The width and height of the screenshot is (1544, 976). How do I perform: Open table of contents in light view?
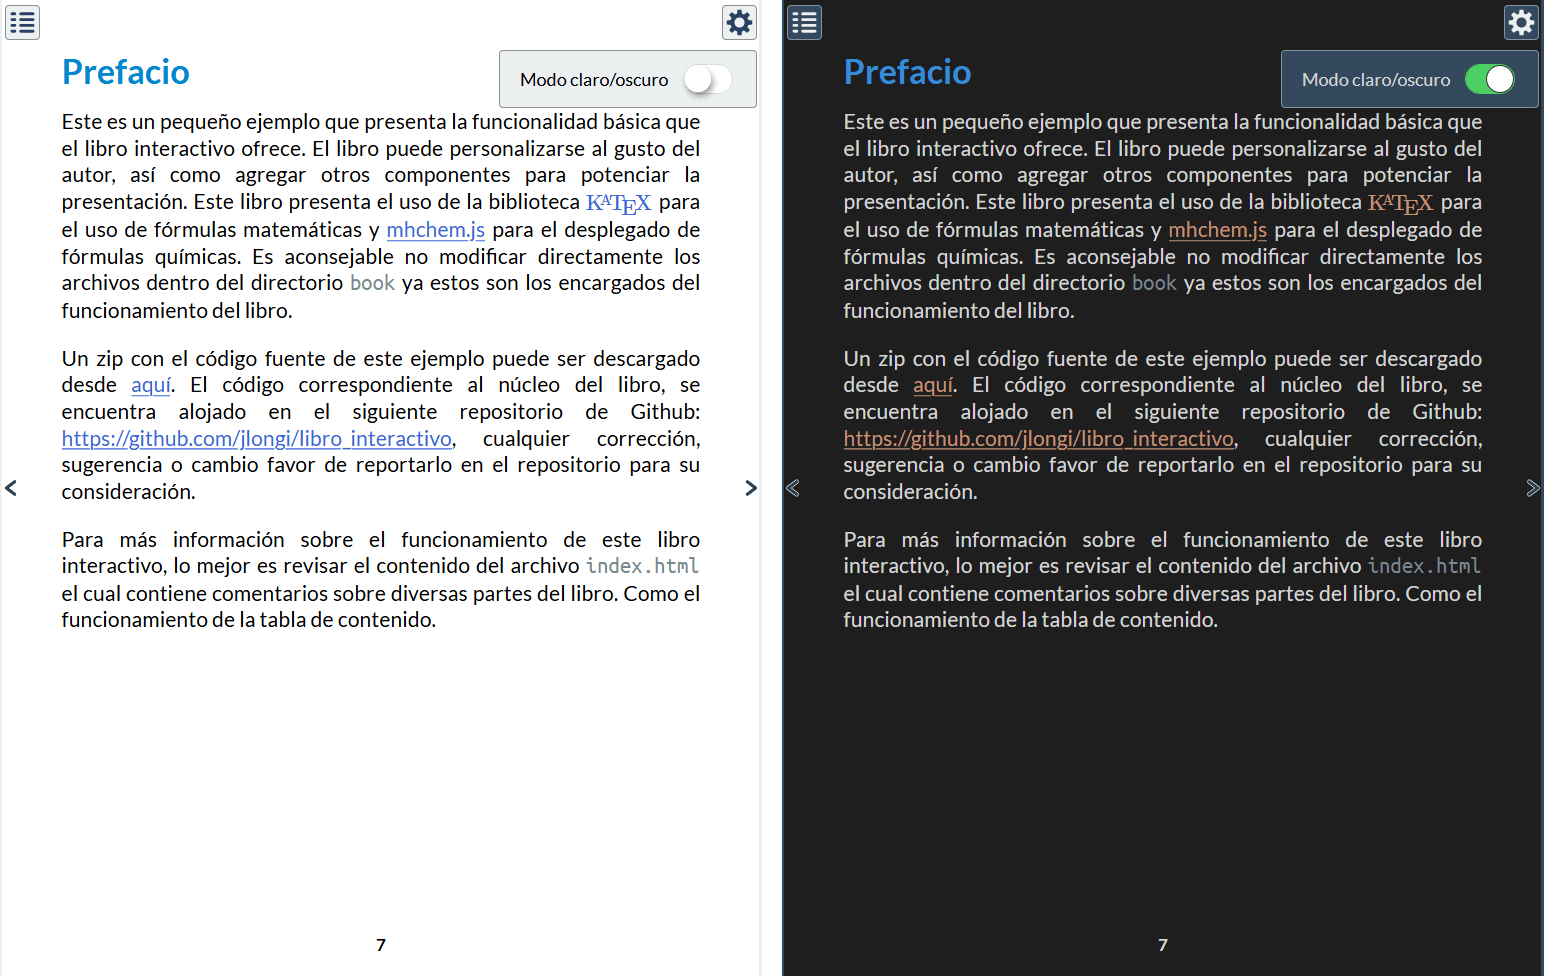point(22,22)
